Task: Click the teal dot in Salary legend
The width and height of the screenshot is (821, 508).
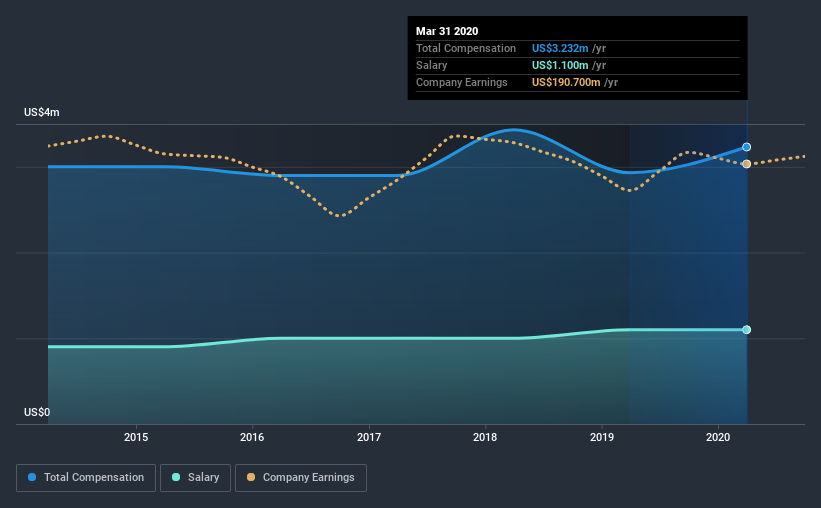Action: [x=176, y=477]
